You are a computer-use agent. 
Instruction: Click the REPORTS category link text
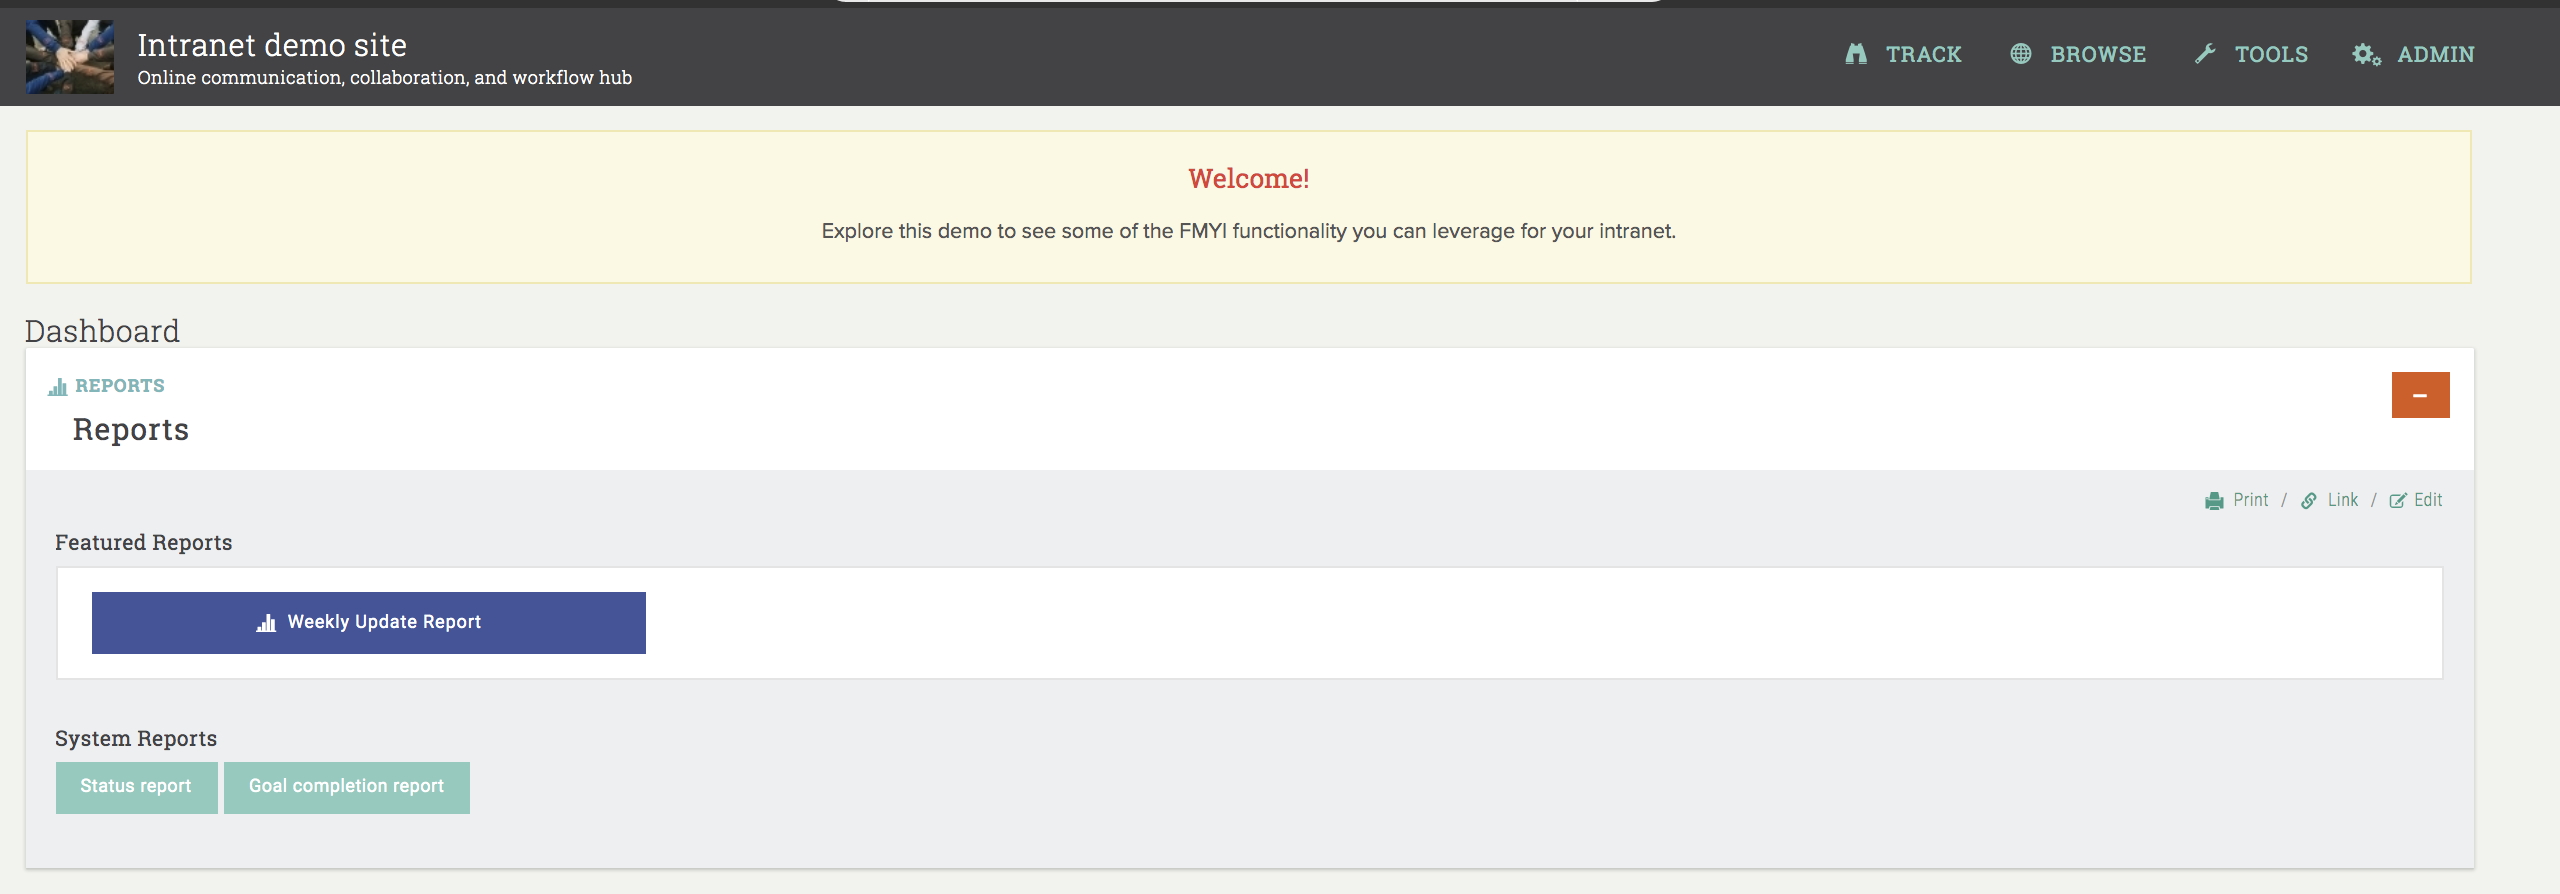coord(120,386)
